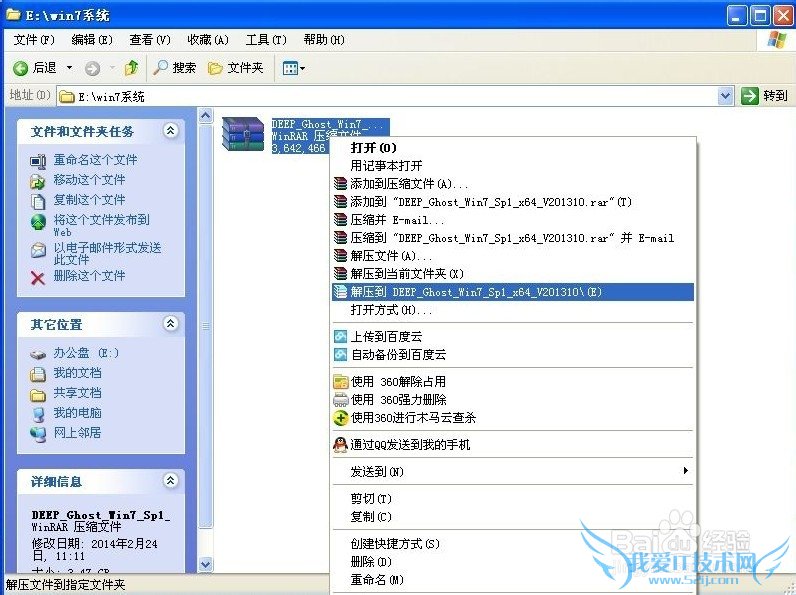This screenshot has width=796, height=595.
Task: Click the copy file task icon
Action: pos(38,201)
